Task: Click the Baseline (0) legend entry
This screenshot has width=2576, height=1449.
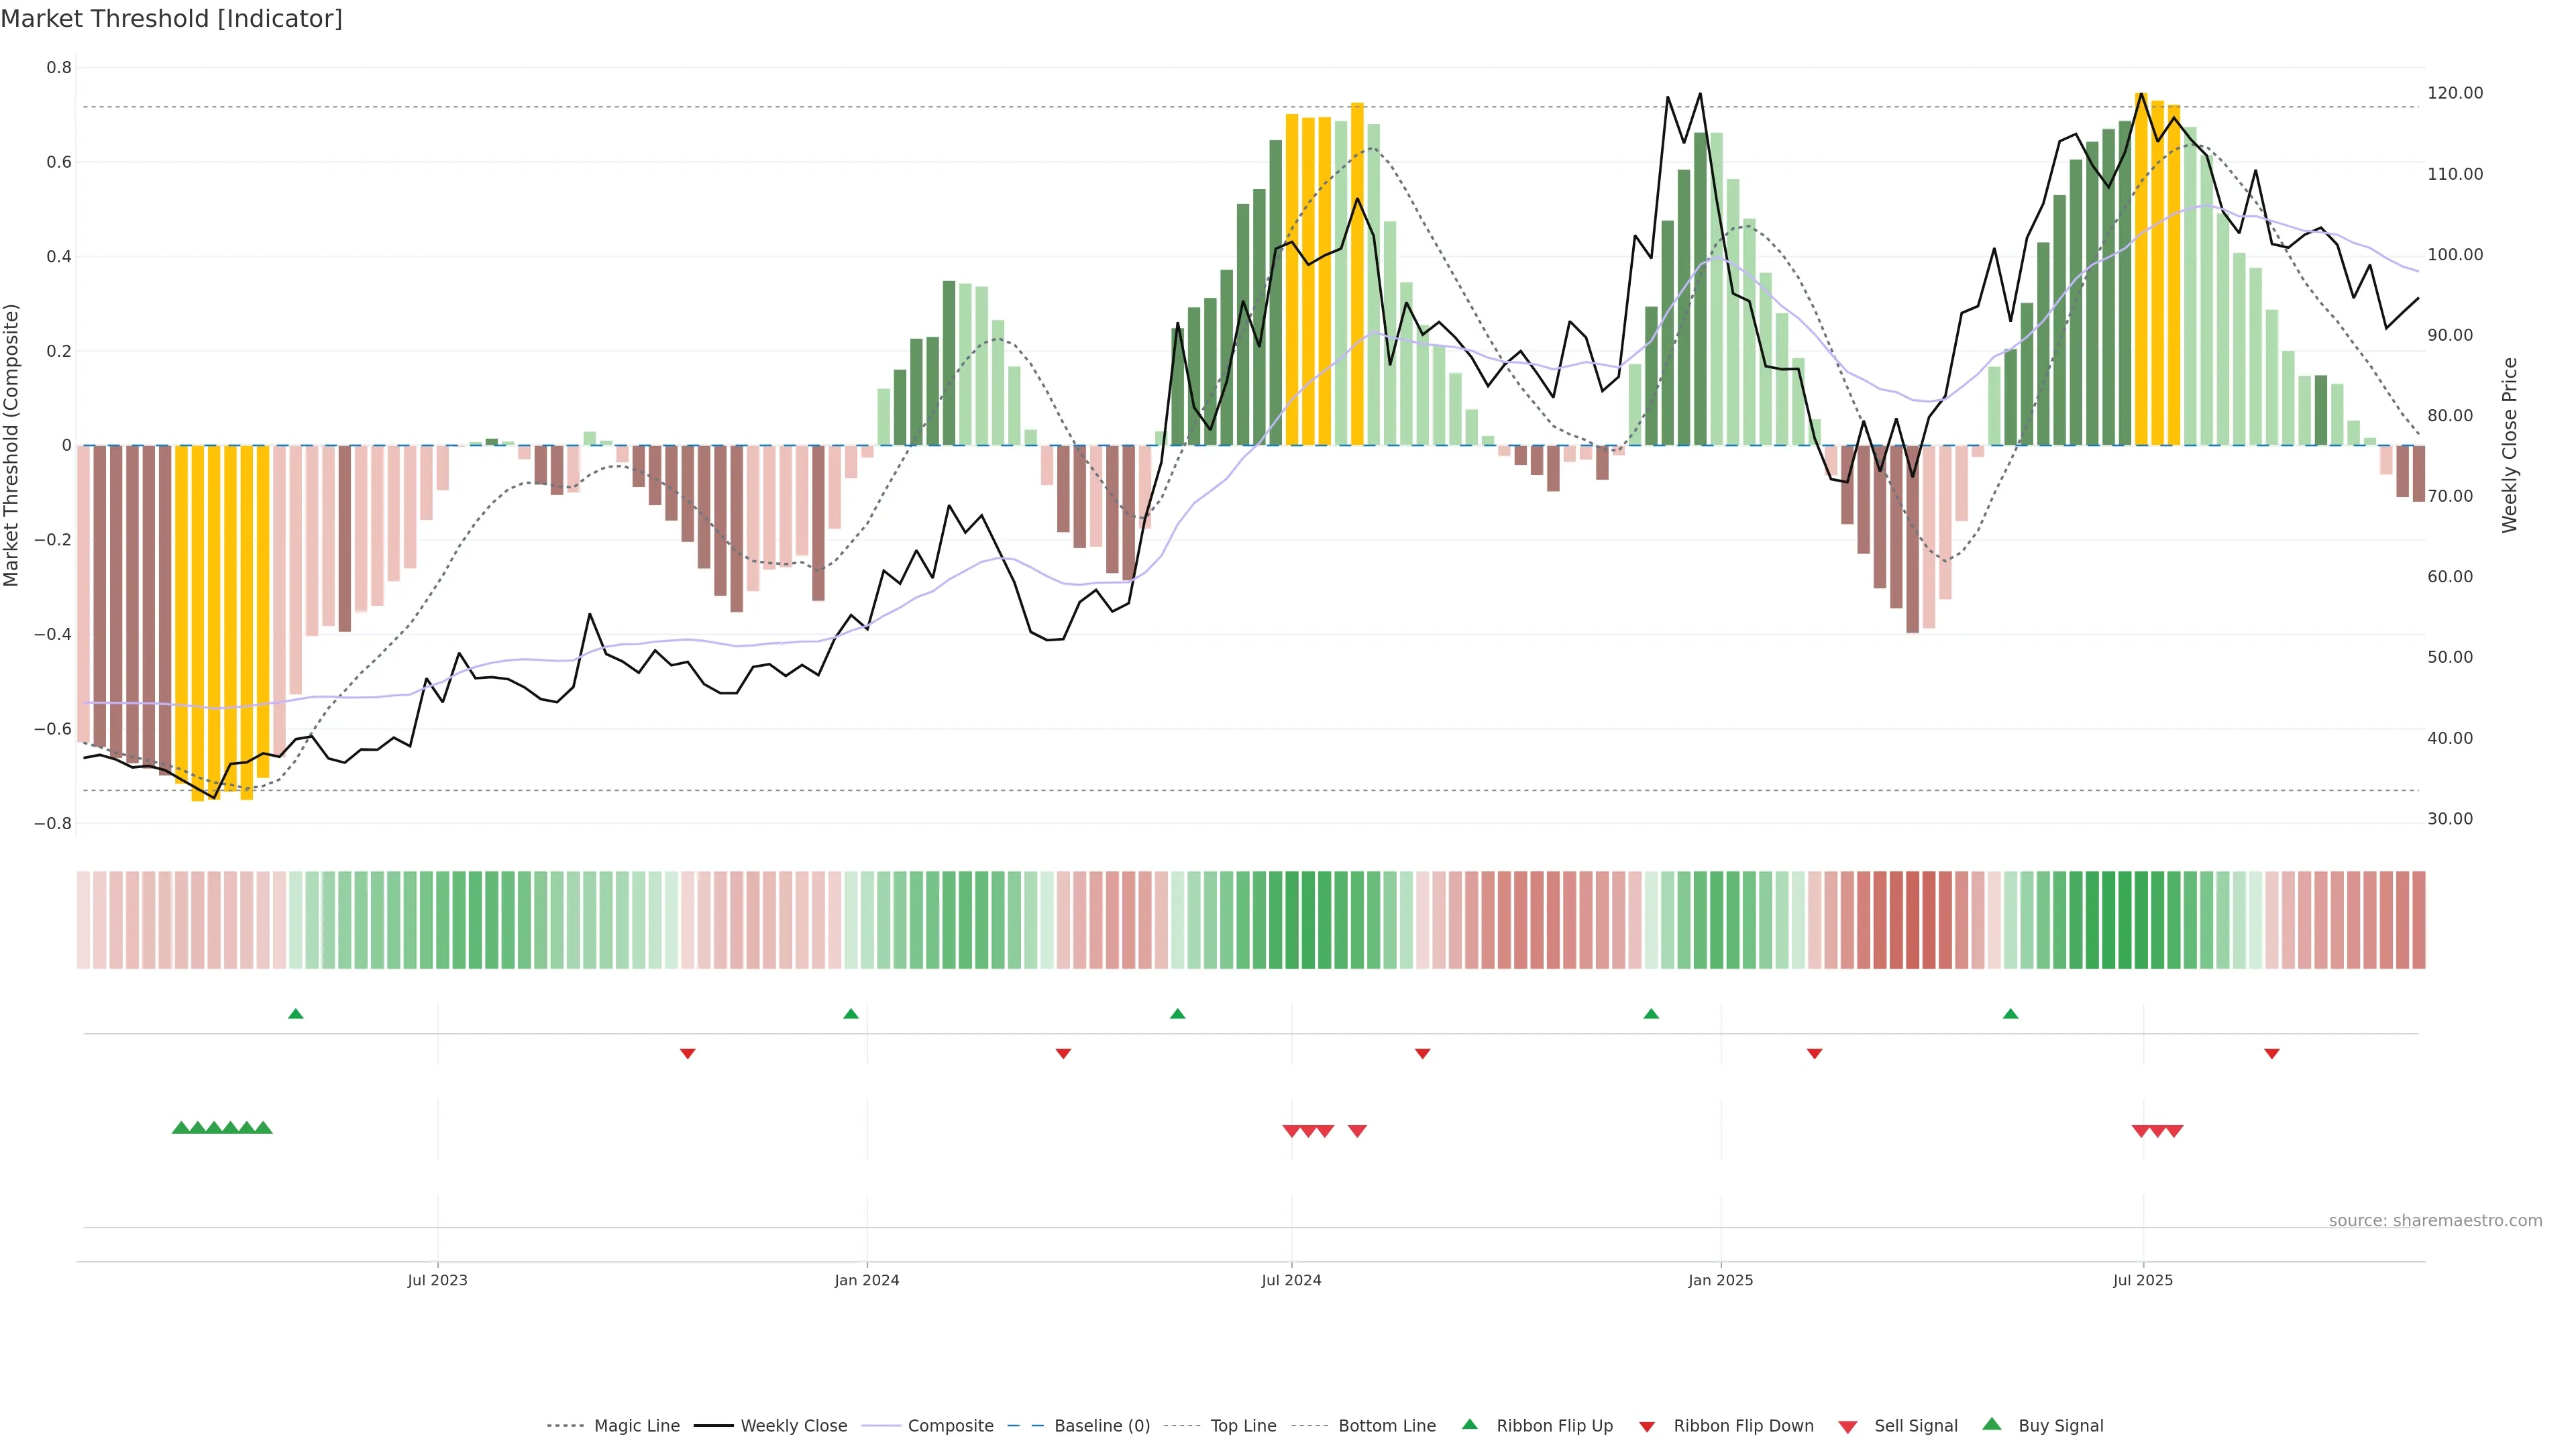Action: coord(1102,1425)
